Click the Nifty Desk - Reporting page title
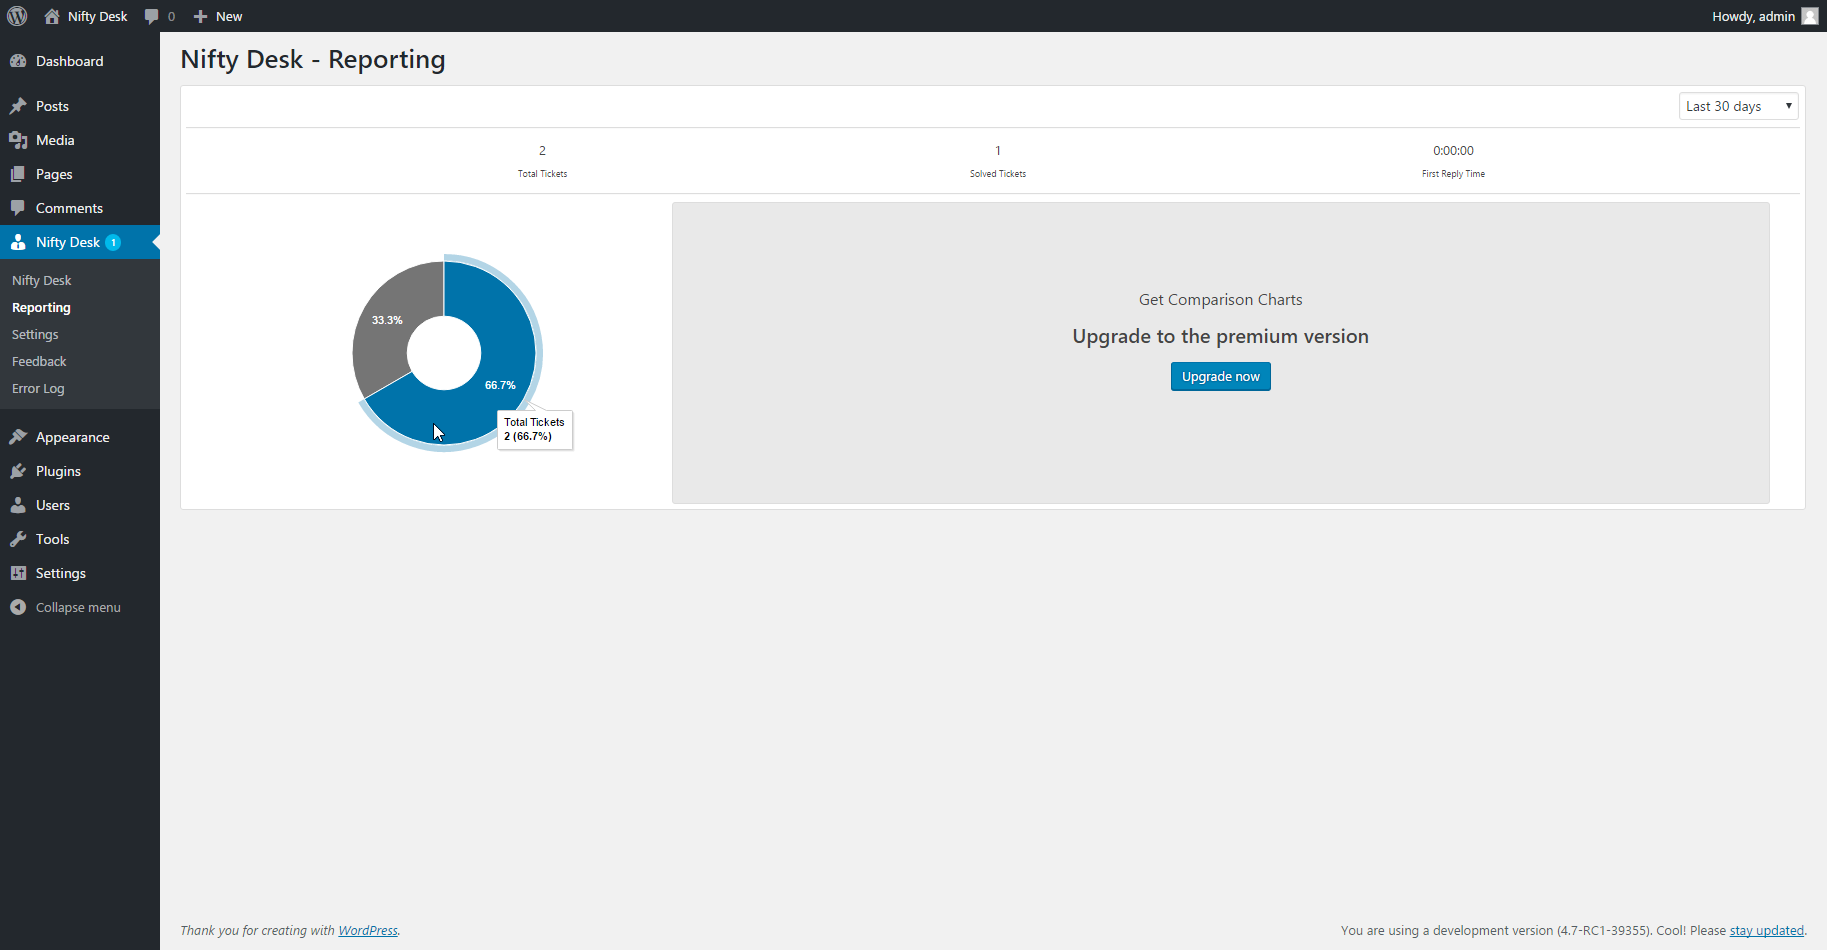 pos(313,60)
